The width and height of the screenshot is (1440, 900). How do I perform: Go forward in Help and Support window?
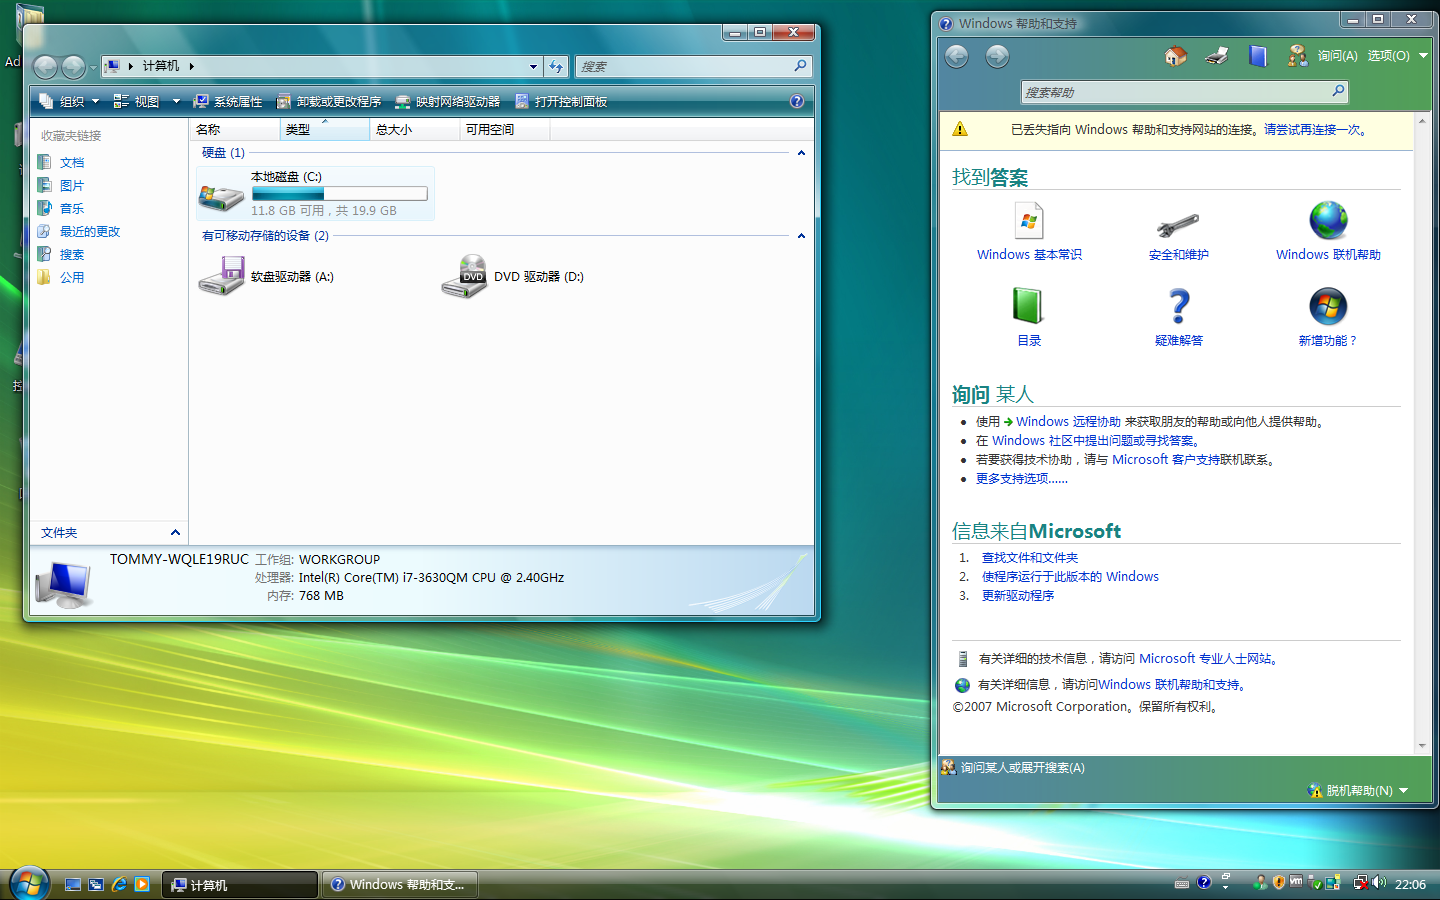click(997, 56)
